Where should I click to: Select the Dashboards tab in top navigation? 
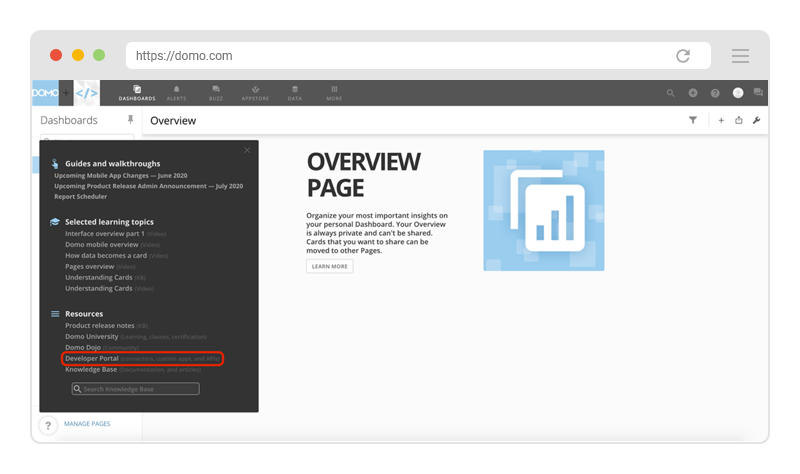click(x=137, y=92)
